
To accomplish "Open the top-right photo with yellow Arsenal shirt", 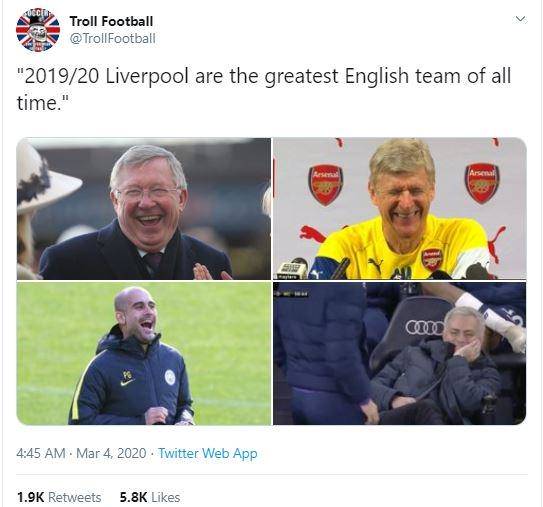I will [x=400, y=208].
